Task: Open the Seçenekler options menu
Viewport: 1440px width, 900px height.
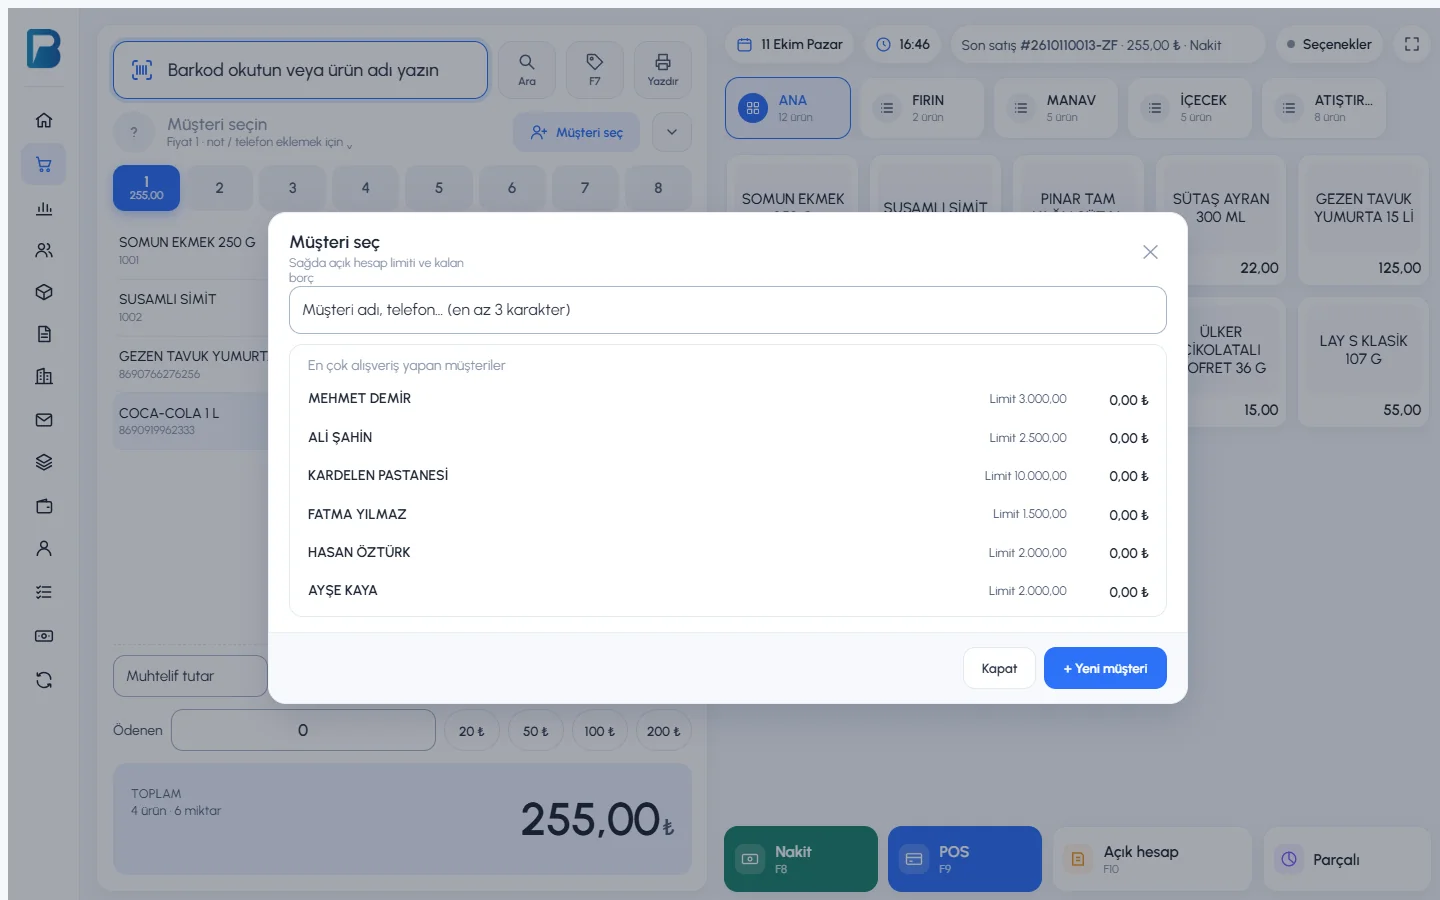Action: (x=1328, y=44)
